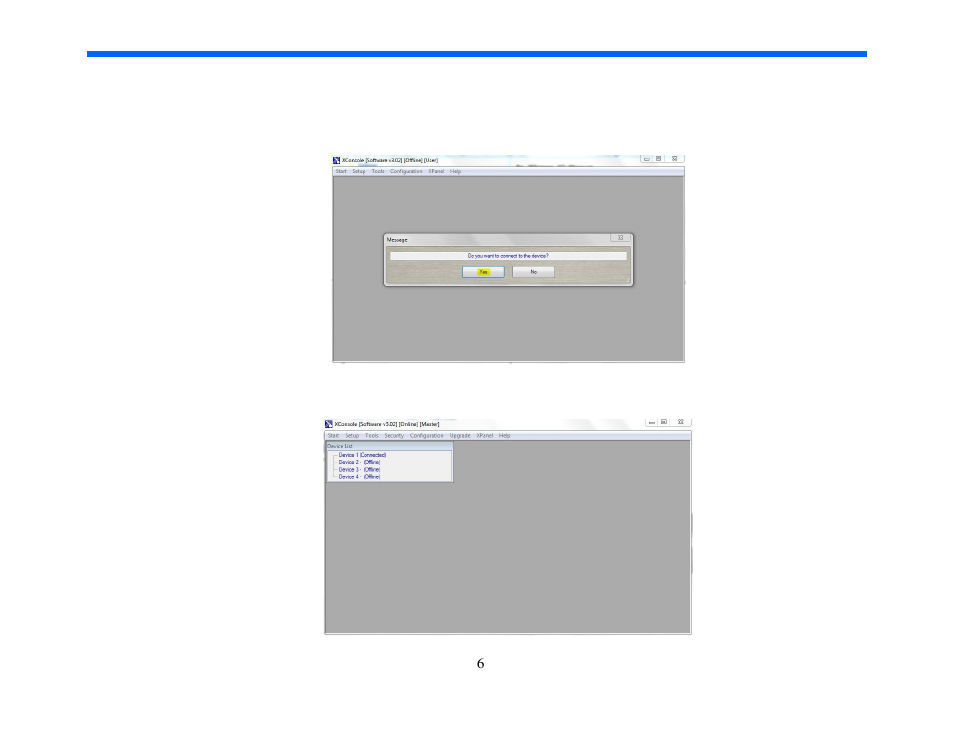This screenshot has width=954, height=738.
Task: Open Tools menu in Online XConsole window
Action: click(x=372, y=436)
